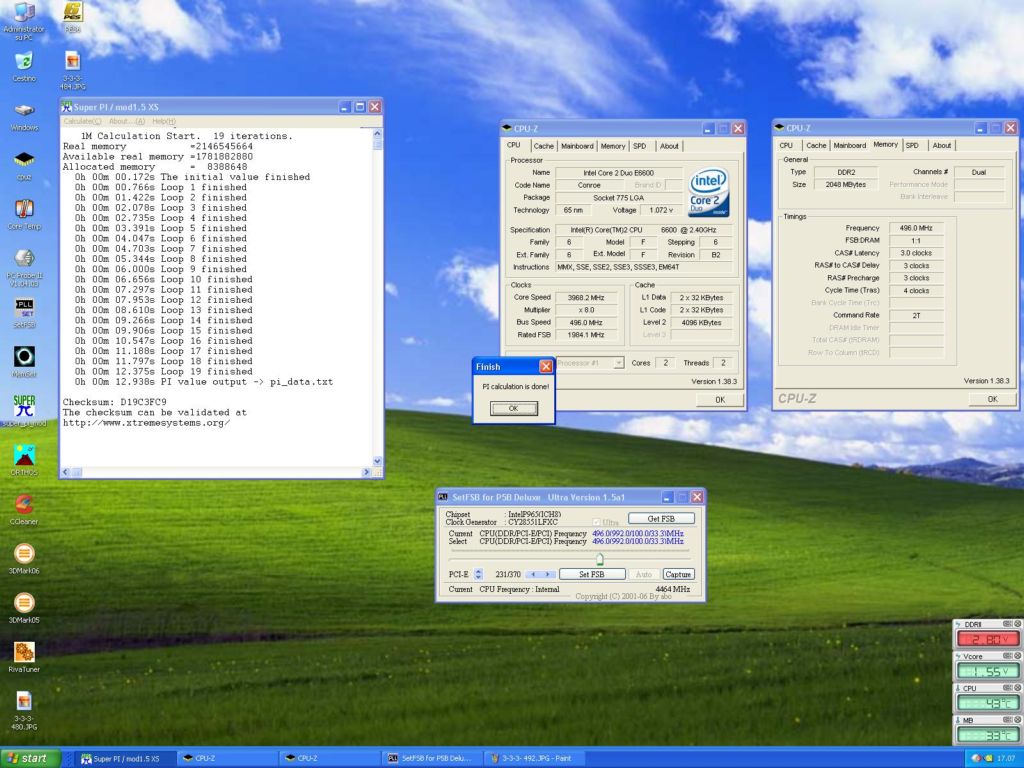Switch to SetFSB taskbar button
This screenshot has height=768, width=1024.
(433, 758)
